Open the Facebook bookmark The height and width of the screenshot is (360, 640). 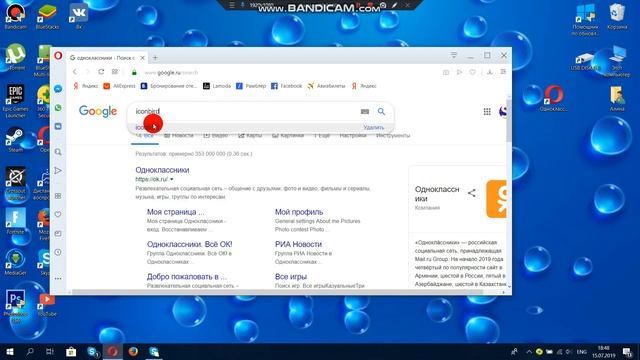coord(287,86)
